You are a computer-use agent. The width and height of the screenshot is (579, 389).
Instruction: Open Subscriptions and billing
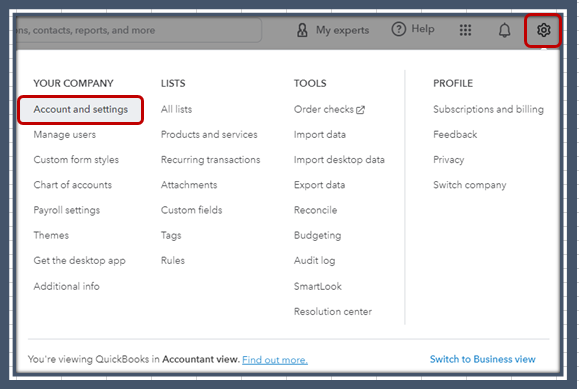pos(489,109)
